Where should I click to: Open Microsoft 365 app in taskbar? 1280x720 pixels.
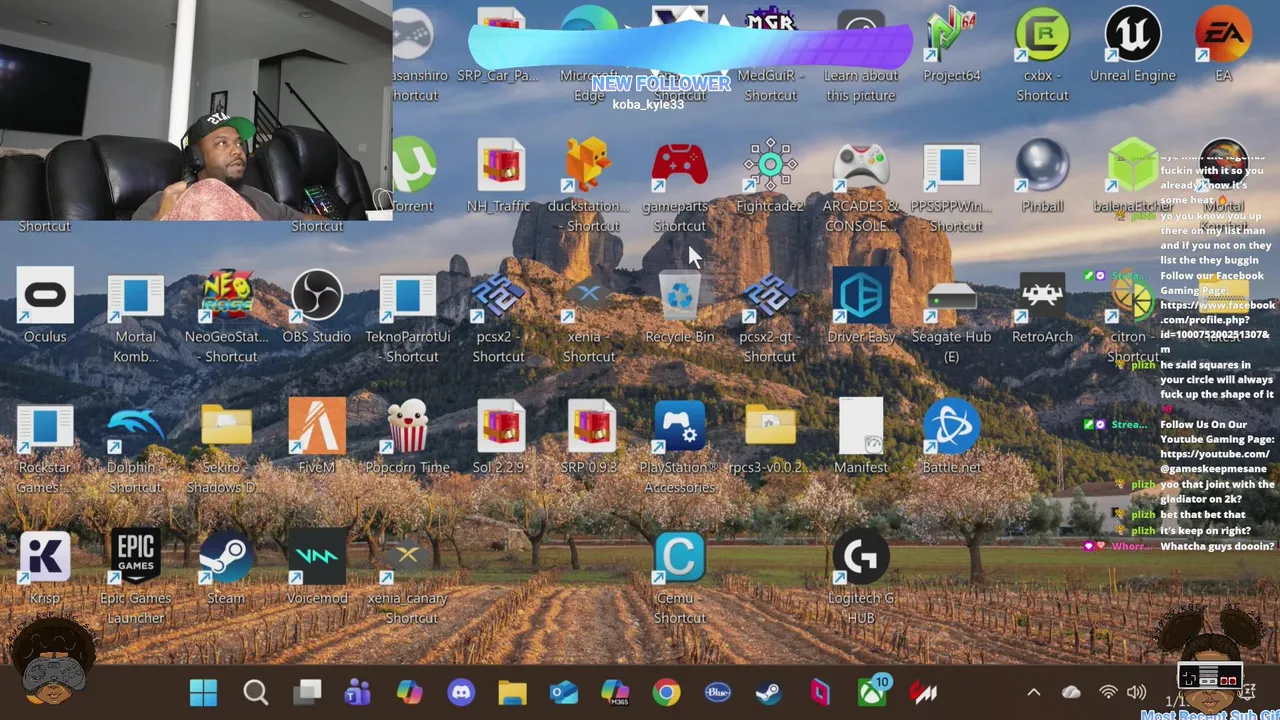pyautogui.click(x=615, y=692)
